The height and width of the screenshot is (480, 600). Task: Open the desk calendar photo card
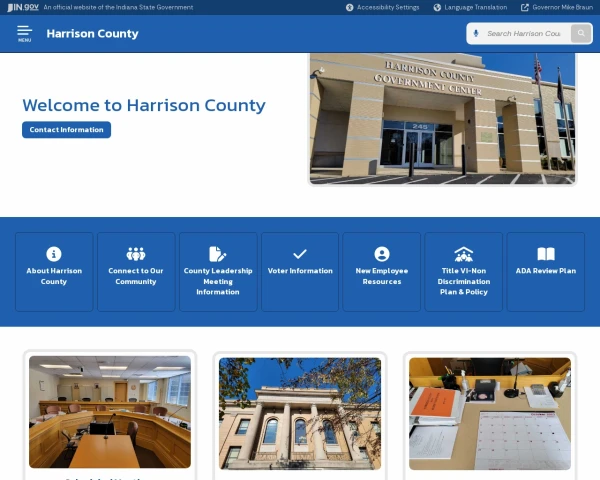coord(490,413)
